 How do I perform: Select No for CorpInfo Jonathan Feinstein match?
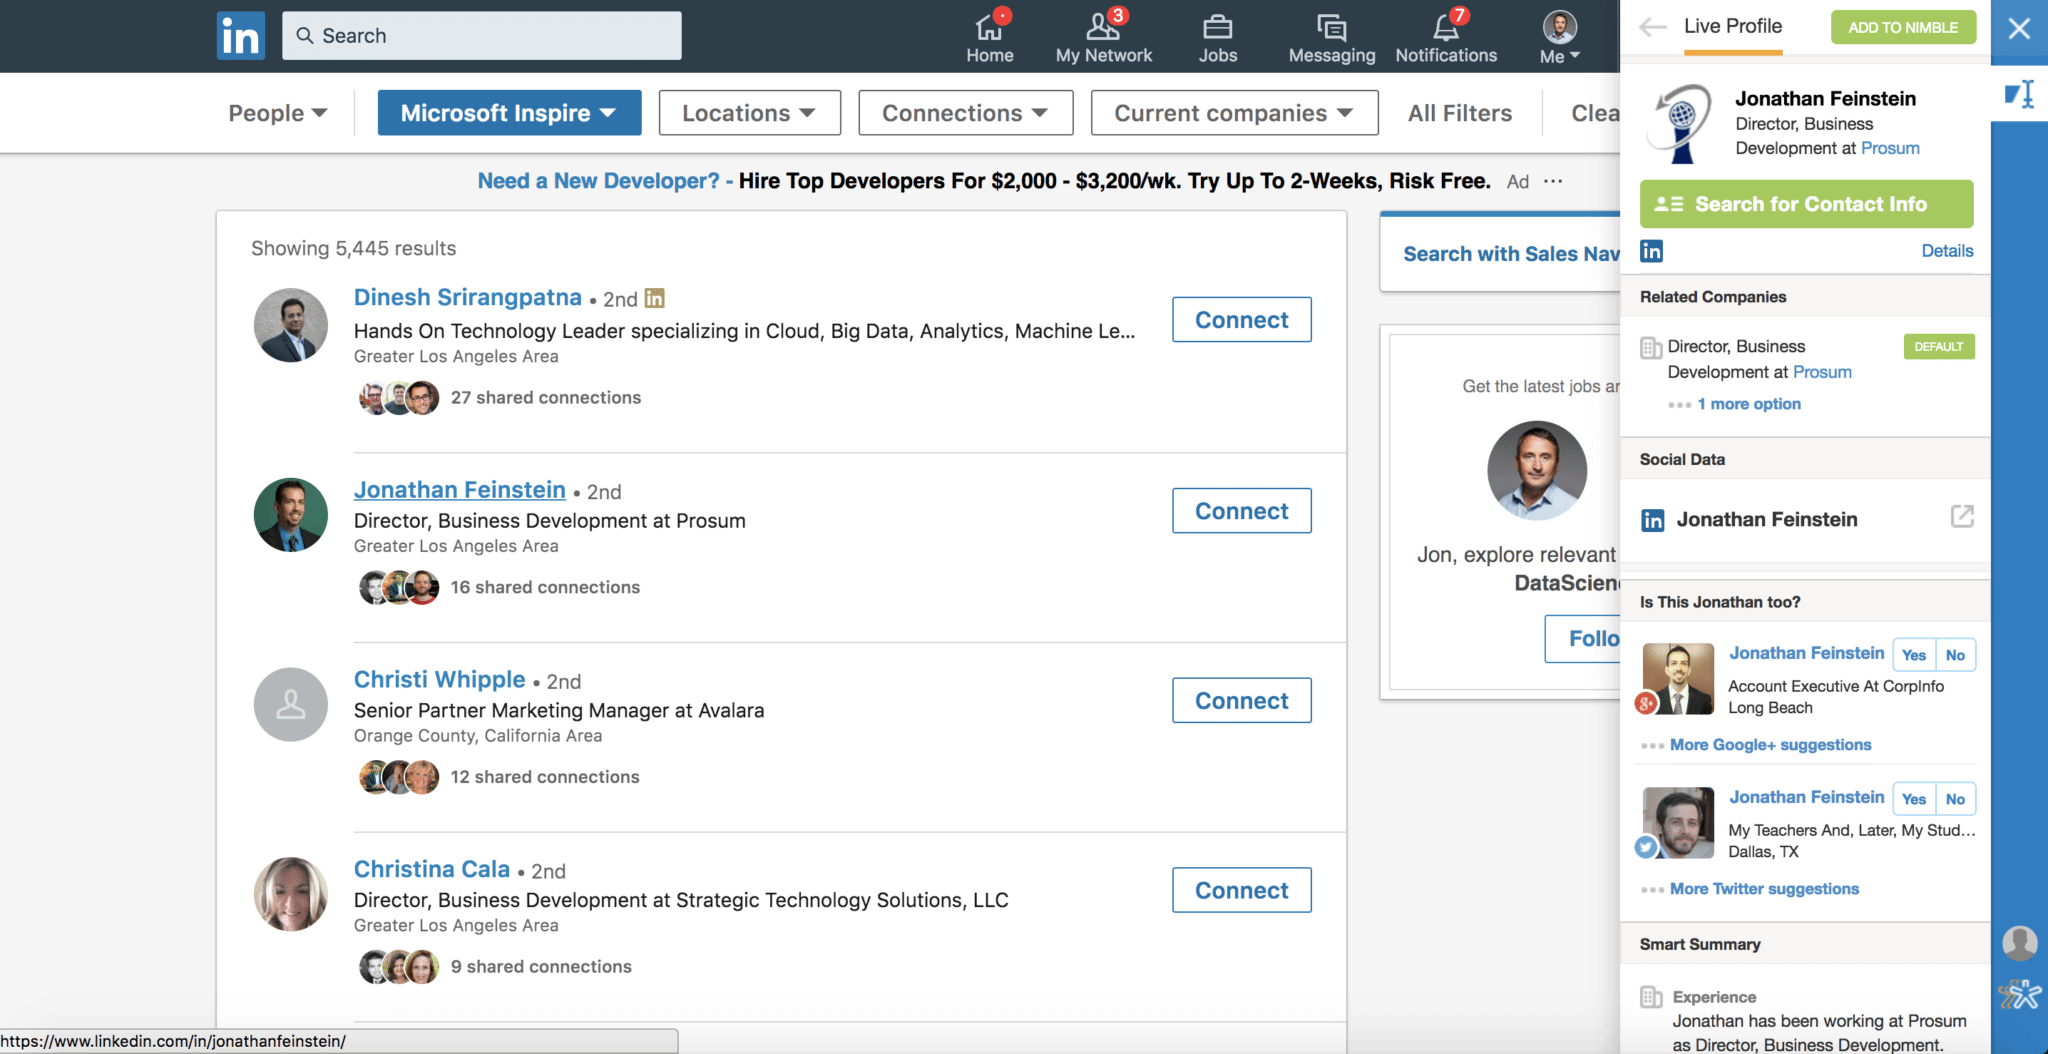point(1955,655)
